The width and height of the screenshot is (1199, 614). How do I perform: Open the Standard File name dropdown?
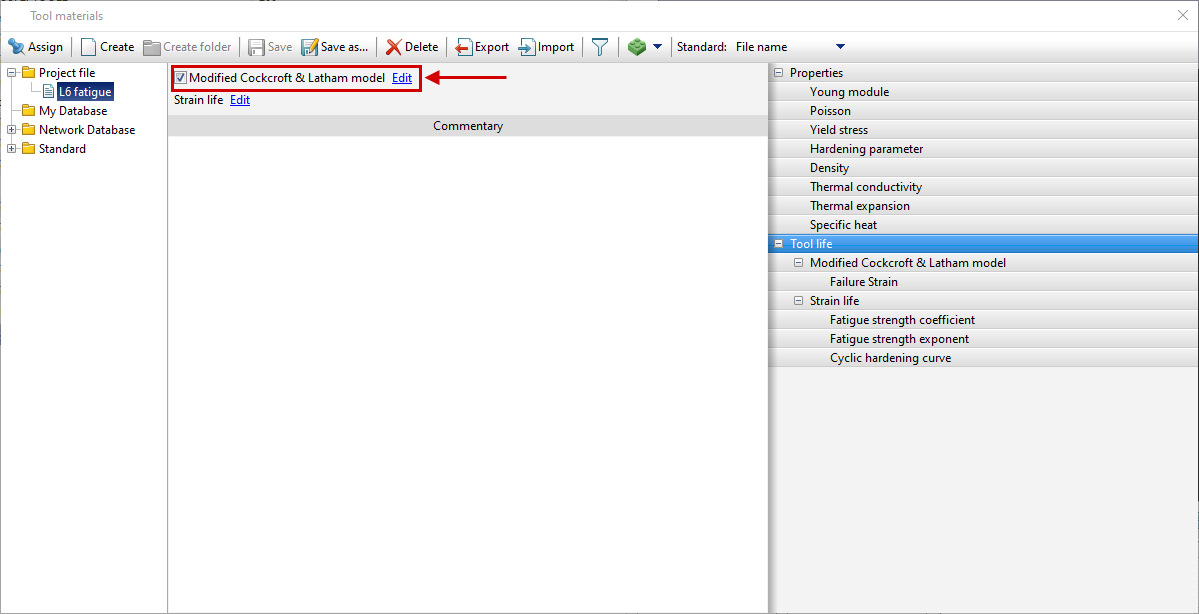838,46
